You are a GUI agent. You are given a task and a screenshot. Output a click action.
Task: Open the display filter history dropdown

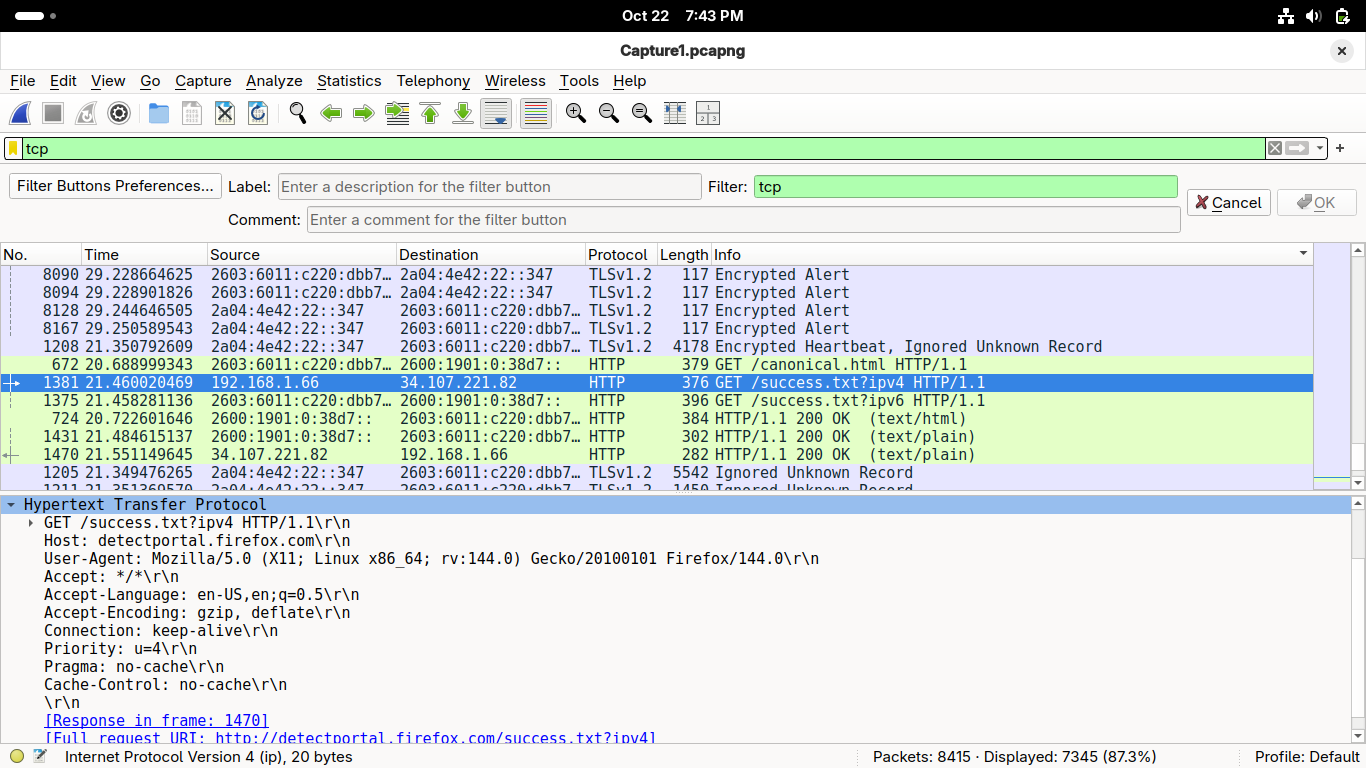point(1320,148)
